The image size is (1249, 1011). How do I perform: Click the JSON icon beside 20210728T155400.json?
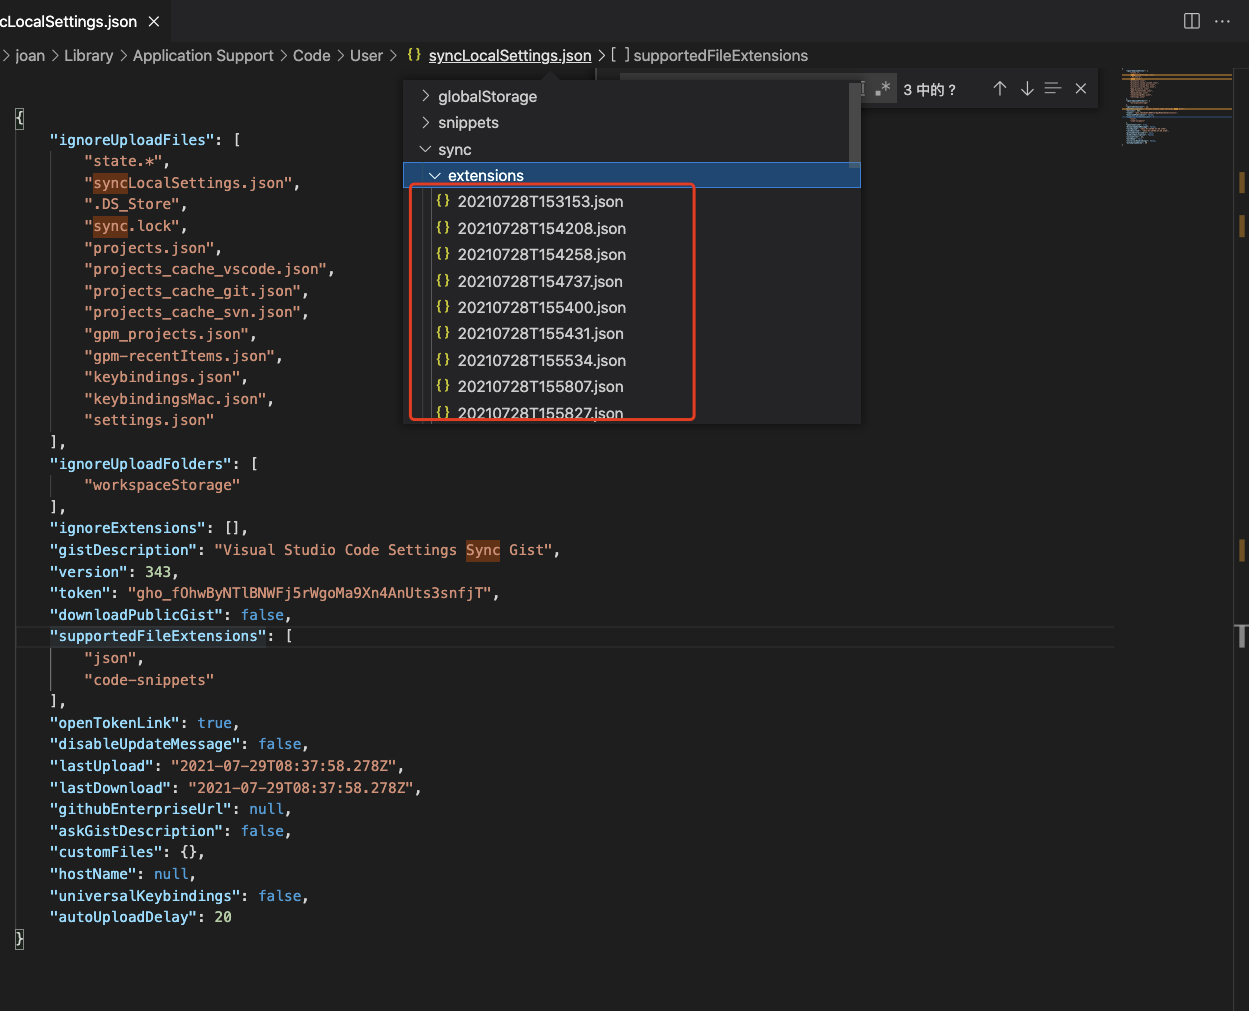point(442,308)
